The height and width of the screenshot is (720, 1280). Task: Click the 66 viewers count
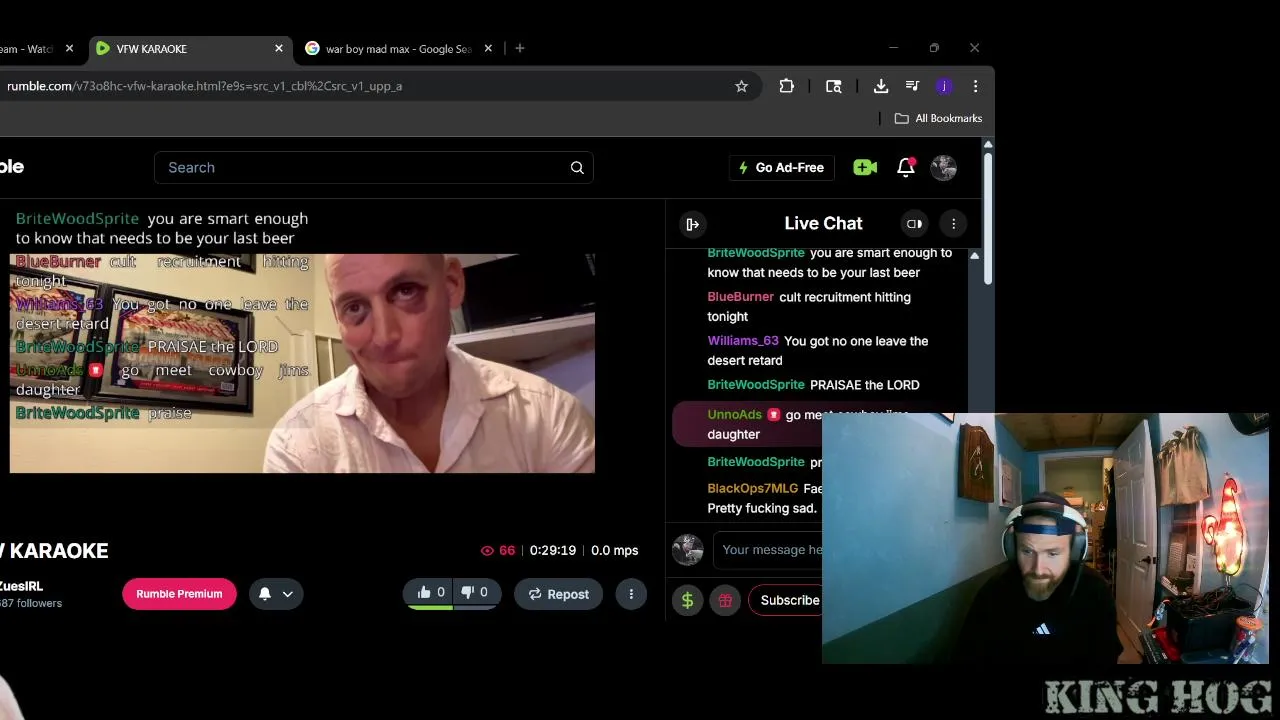pyautogui.click(x=498, y=551)
